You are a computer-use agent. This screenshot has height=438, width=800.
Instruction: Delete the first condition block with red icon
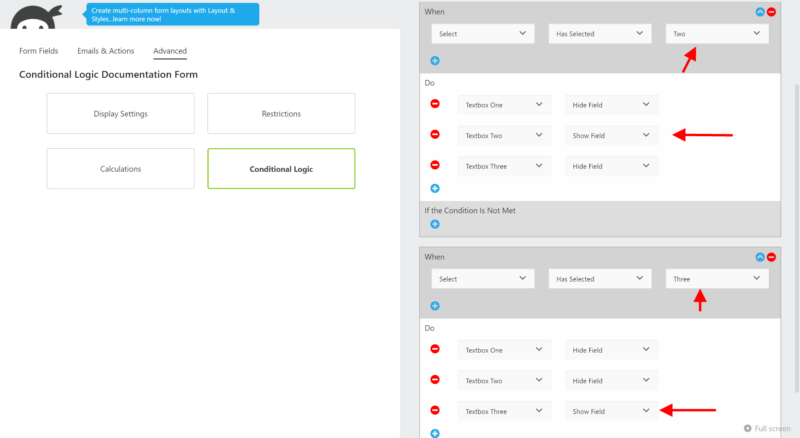tap(771, 11)
